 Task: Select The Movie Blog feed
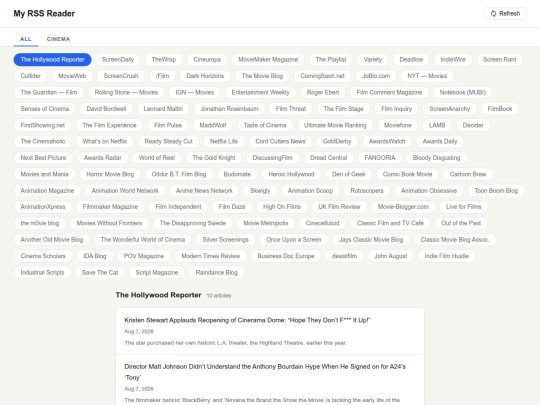[x=262, y=76]
